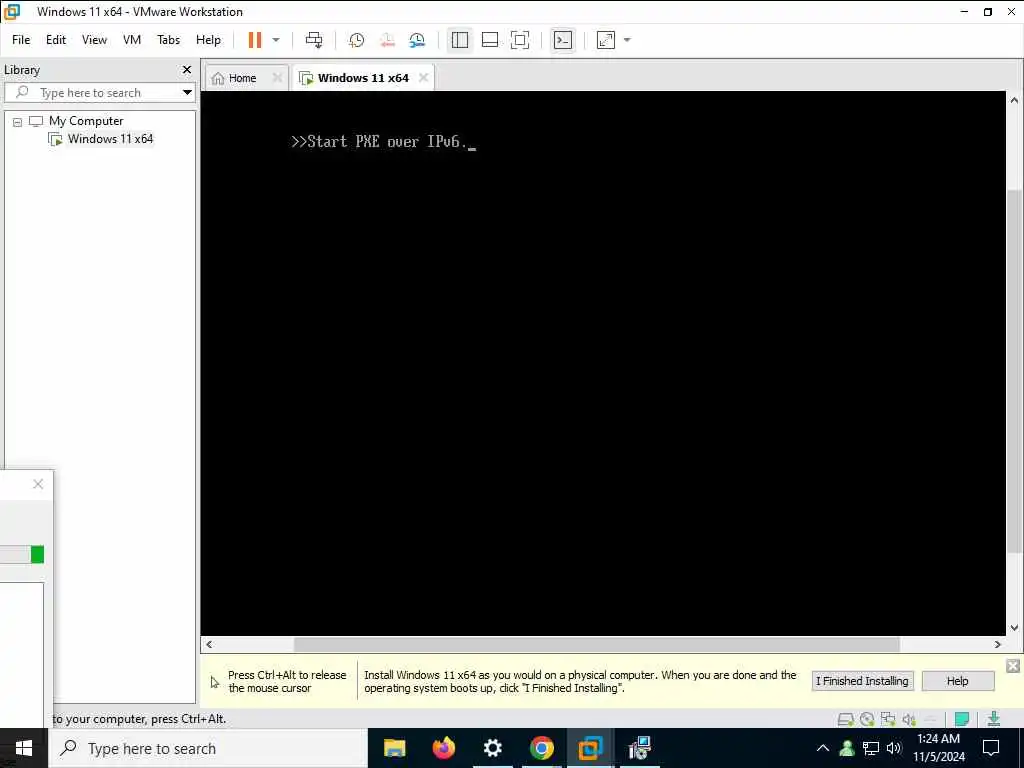This screenshot has width=1024, height=768.
Task: Click the hard disk status icon
Action: (x=846, y=720)
